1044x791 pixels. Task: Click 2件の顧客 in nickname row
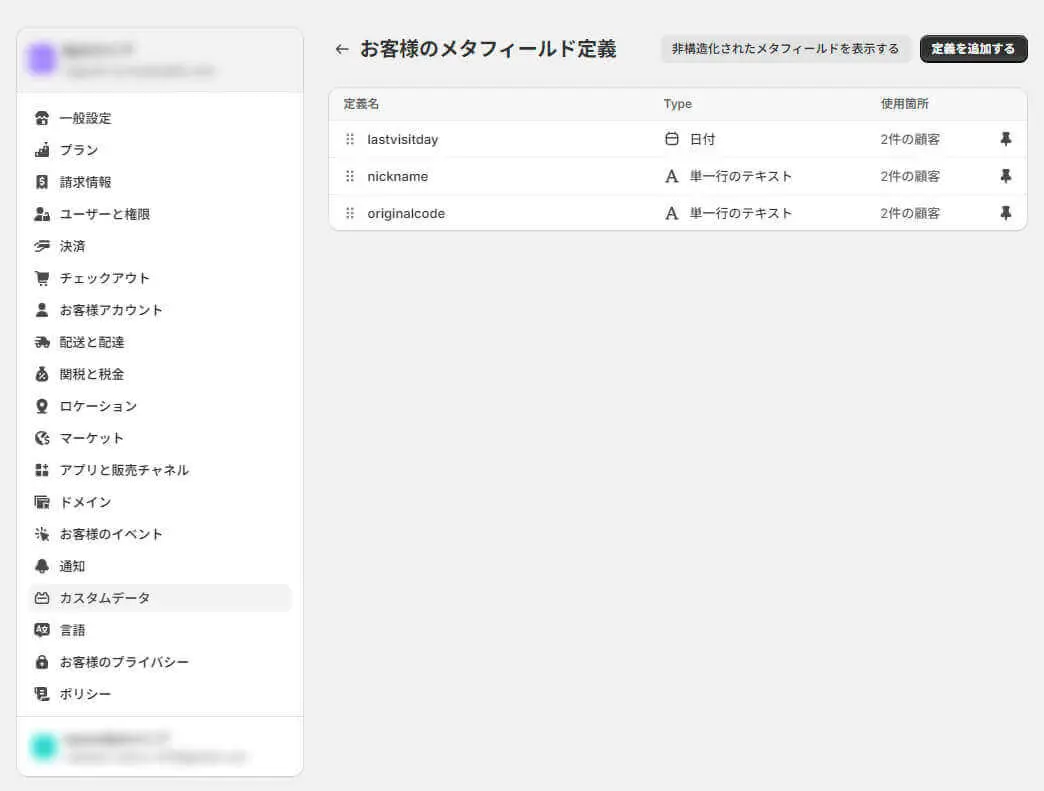[x=910, y=176]
